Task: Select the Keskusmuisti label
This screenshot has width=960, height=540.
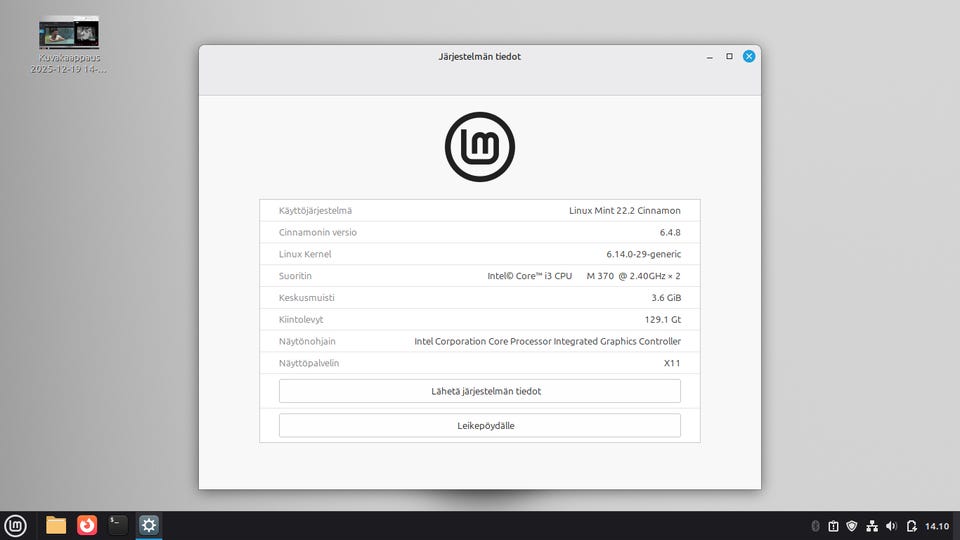Action: click(x=306, y=298)
